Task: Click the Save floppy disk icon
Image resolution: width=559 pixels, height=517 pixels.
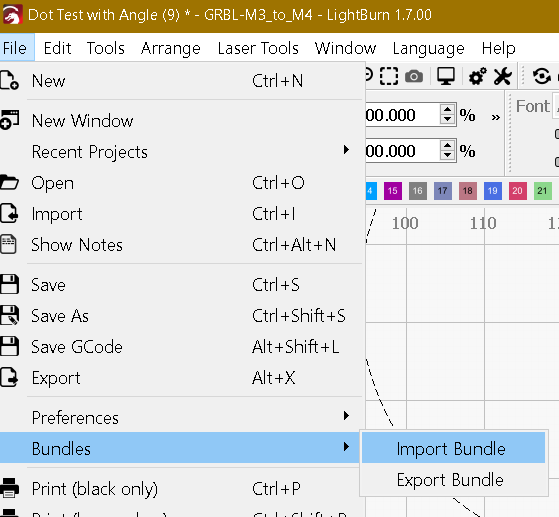Action: pyautogui.click(x=9, y=284)
